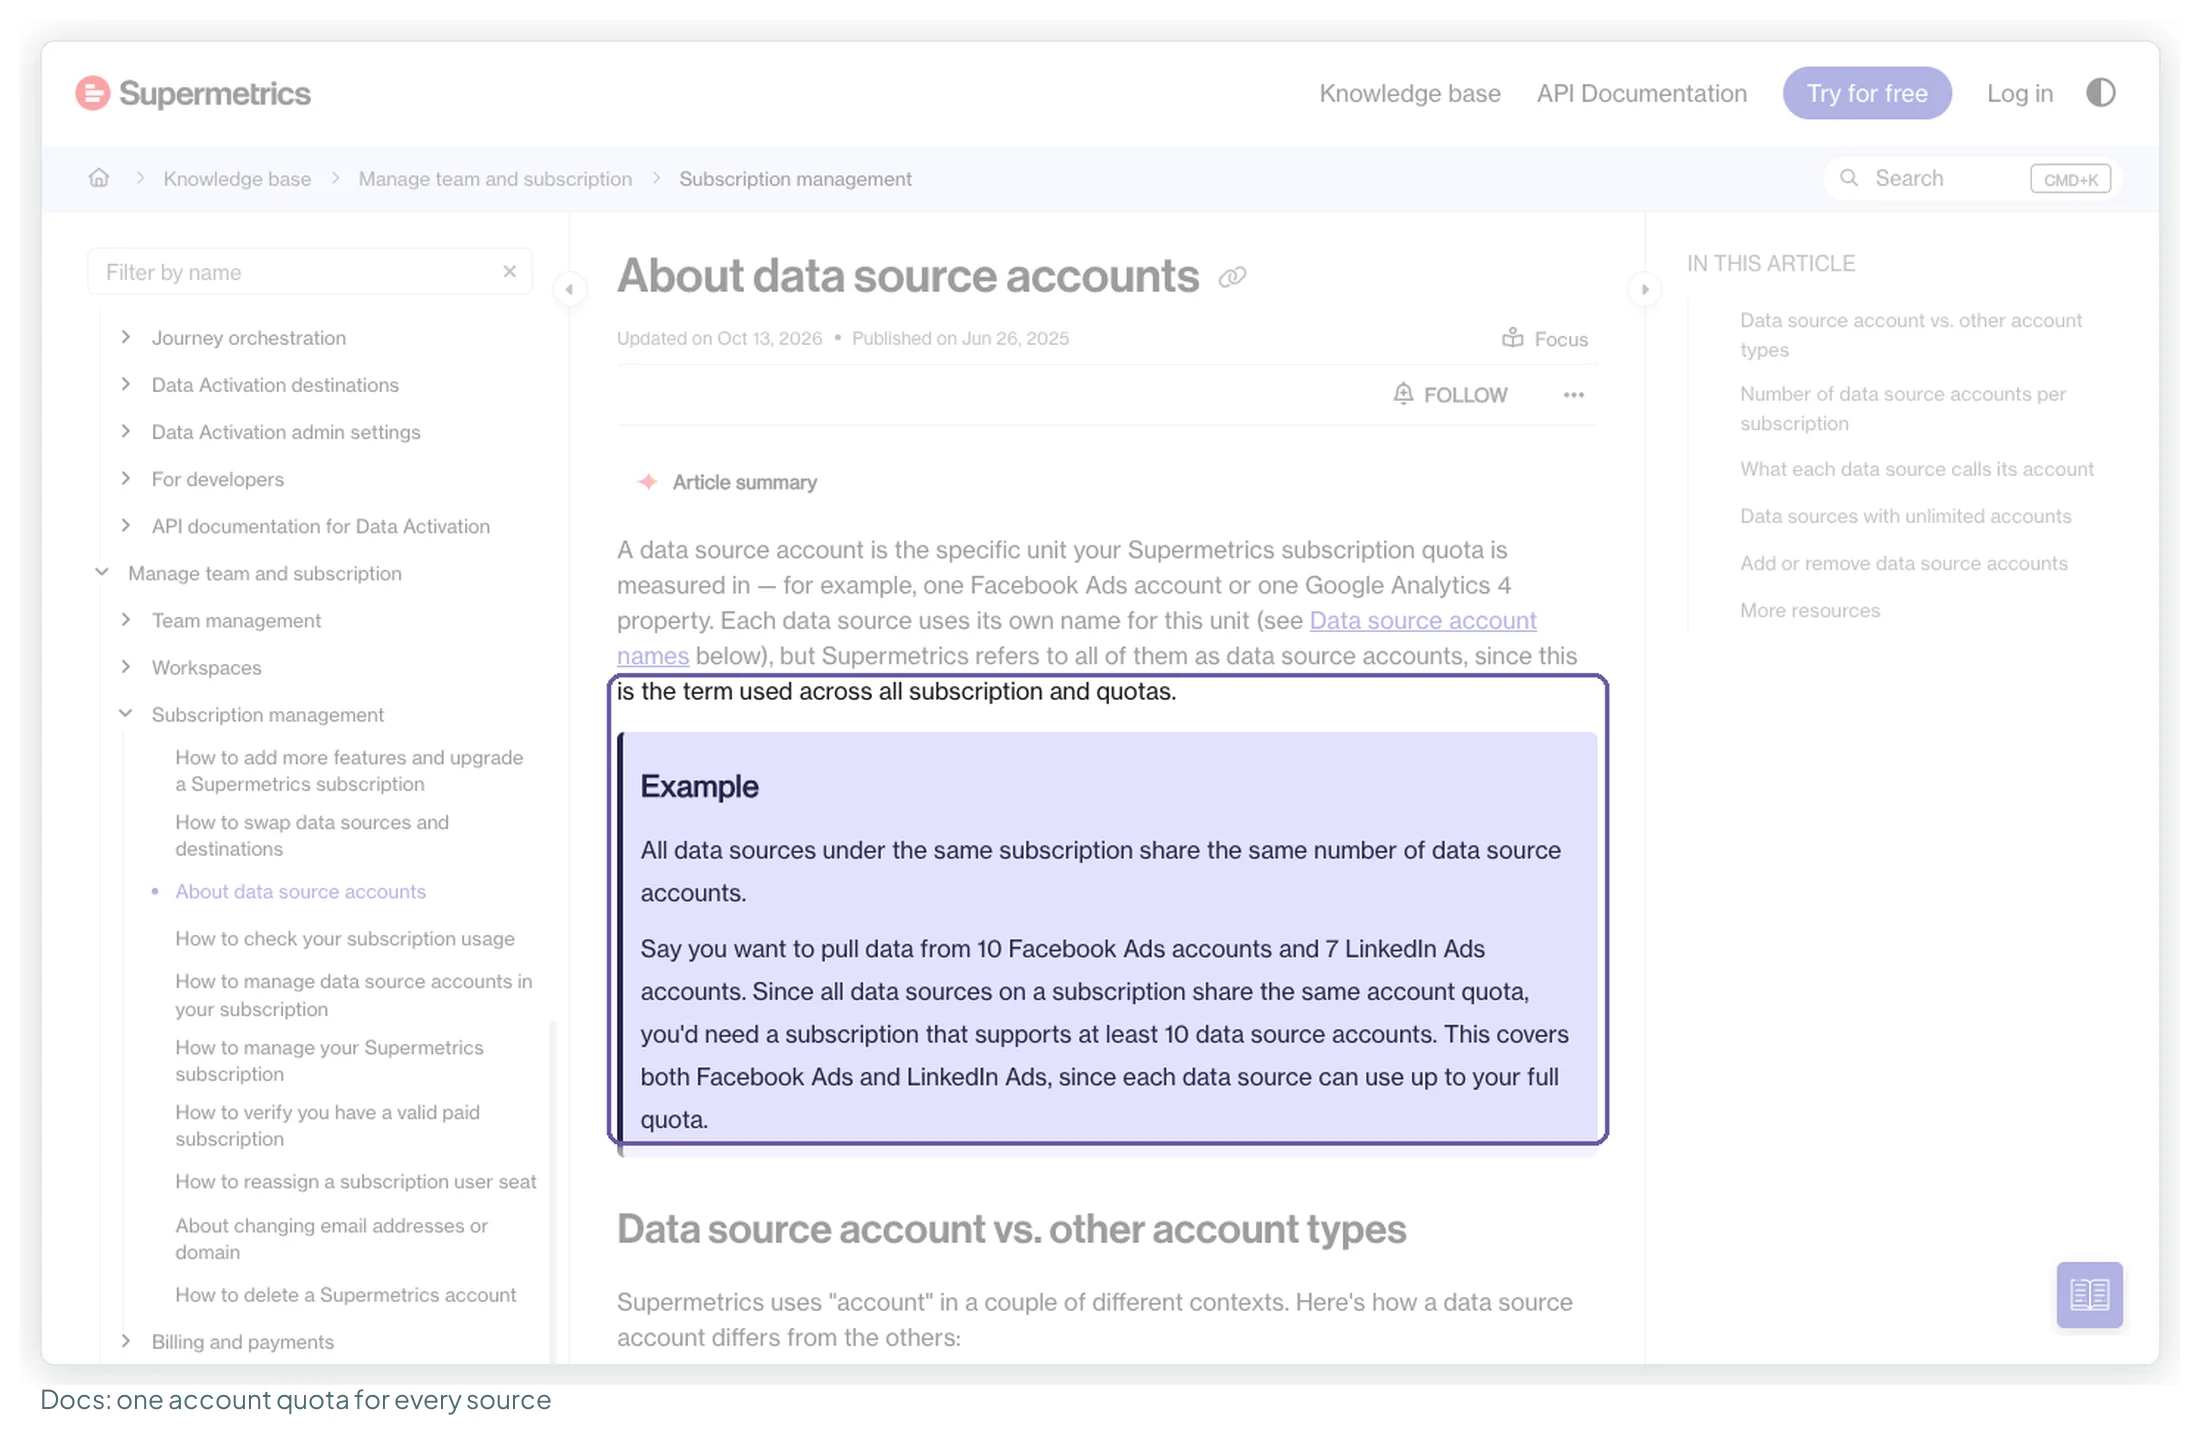The height and width of the screenshot is (1439, 2200).
Task: Click Try for free button
Action: click(x=1866, y=93)
